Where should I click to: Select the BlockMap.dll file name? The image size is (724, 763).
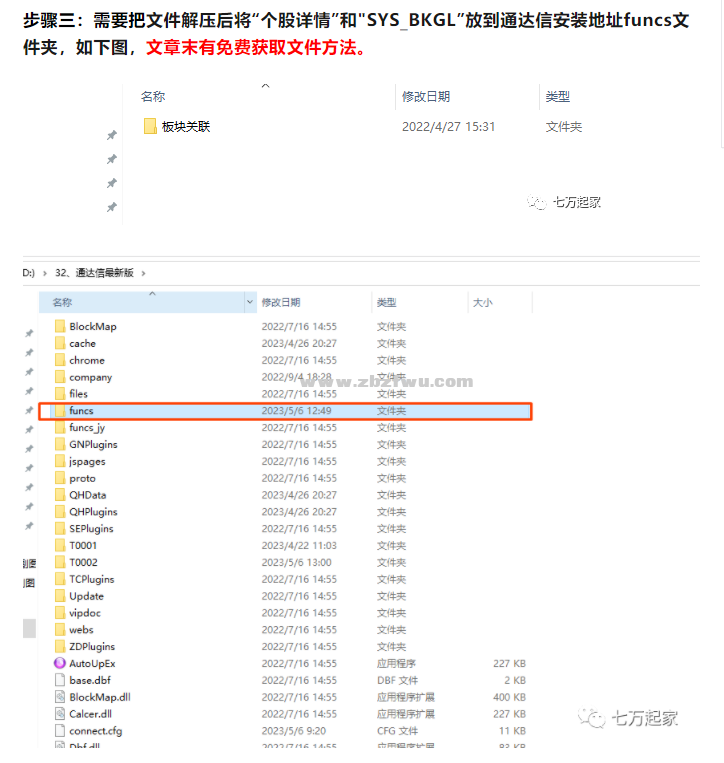tap(100, 697)
